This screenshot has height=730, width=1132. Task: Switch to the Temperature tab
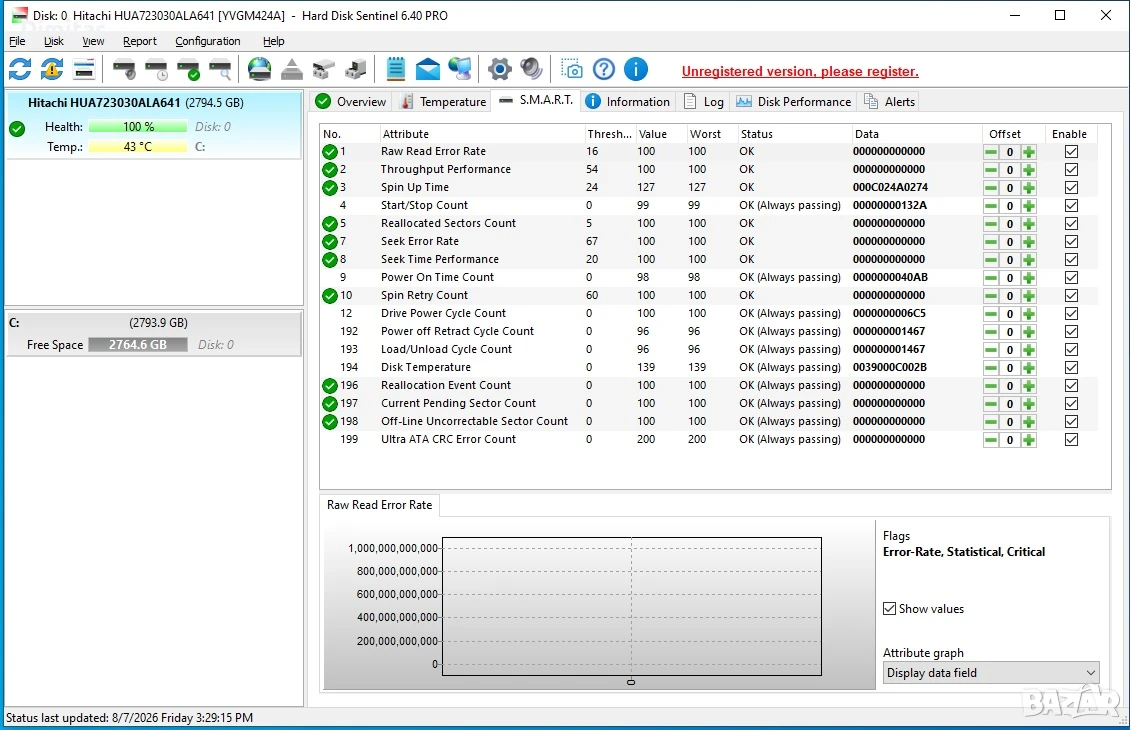tap(443, 102)
